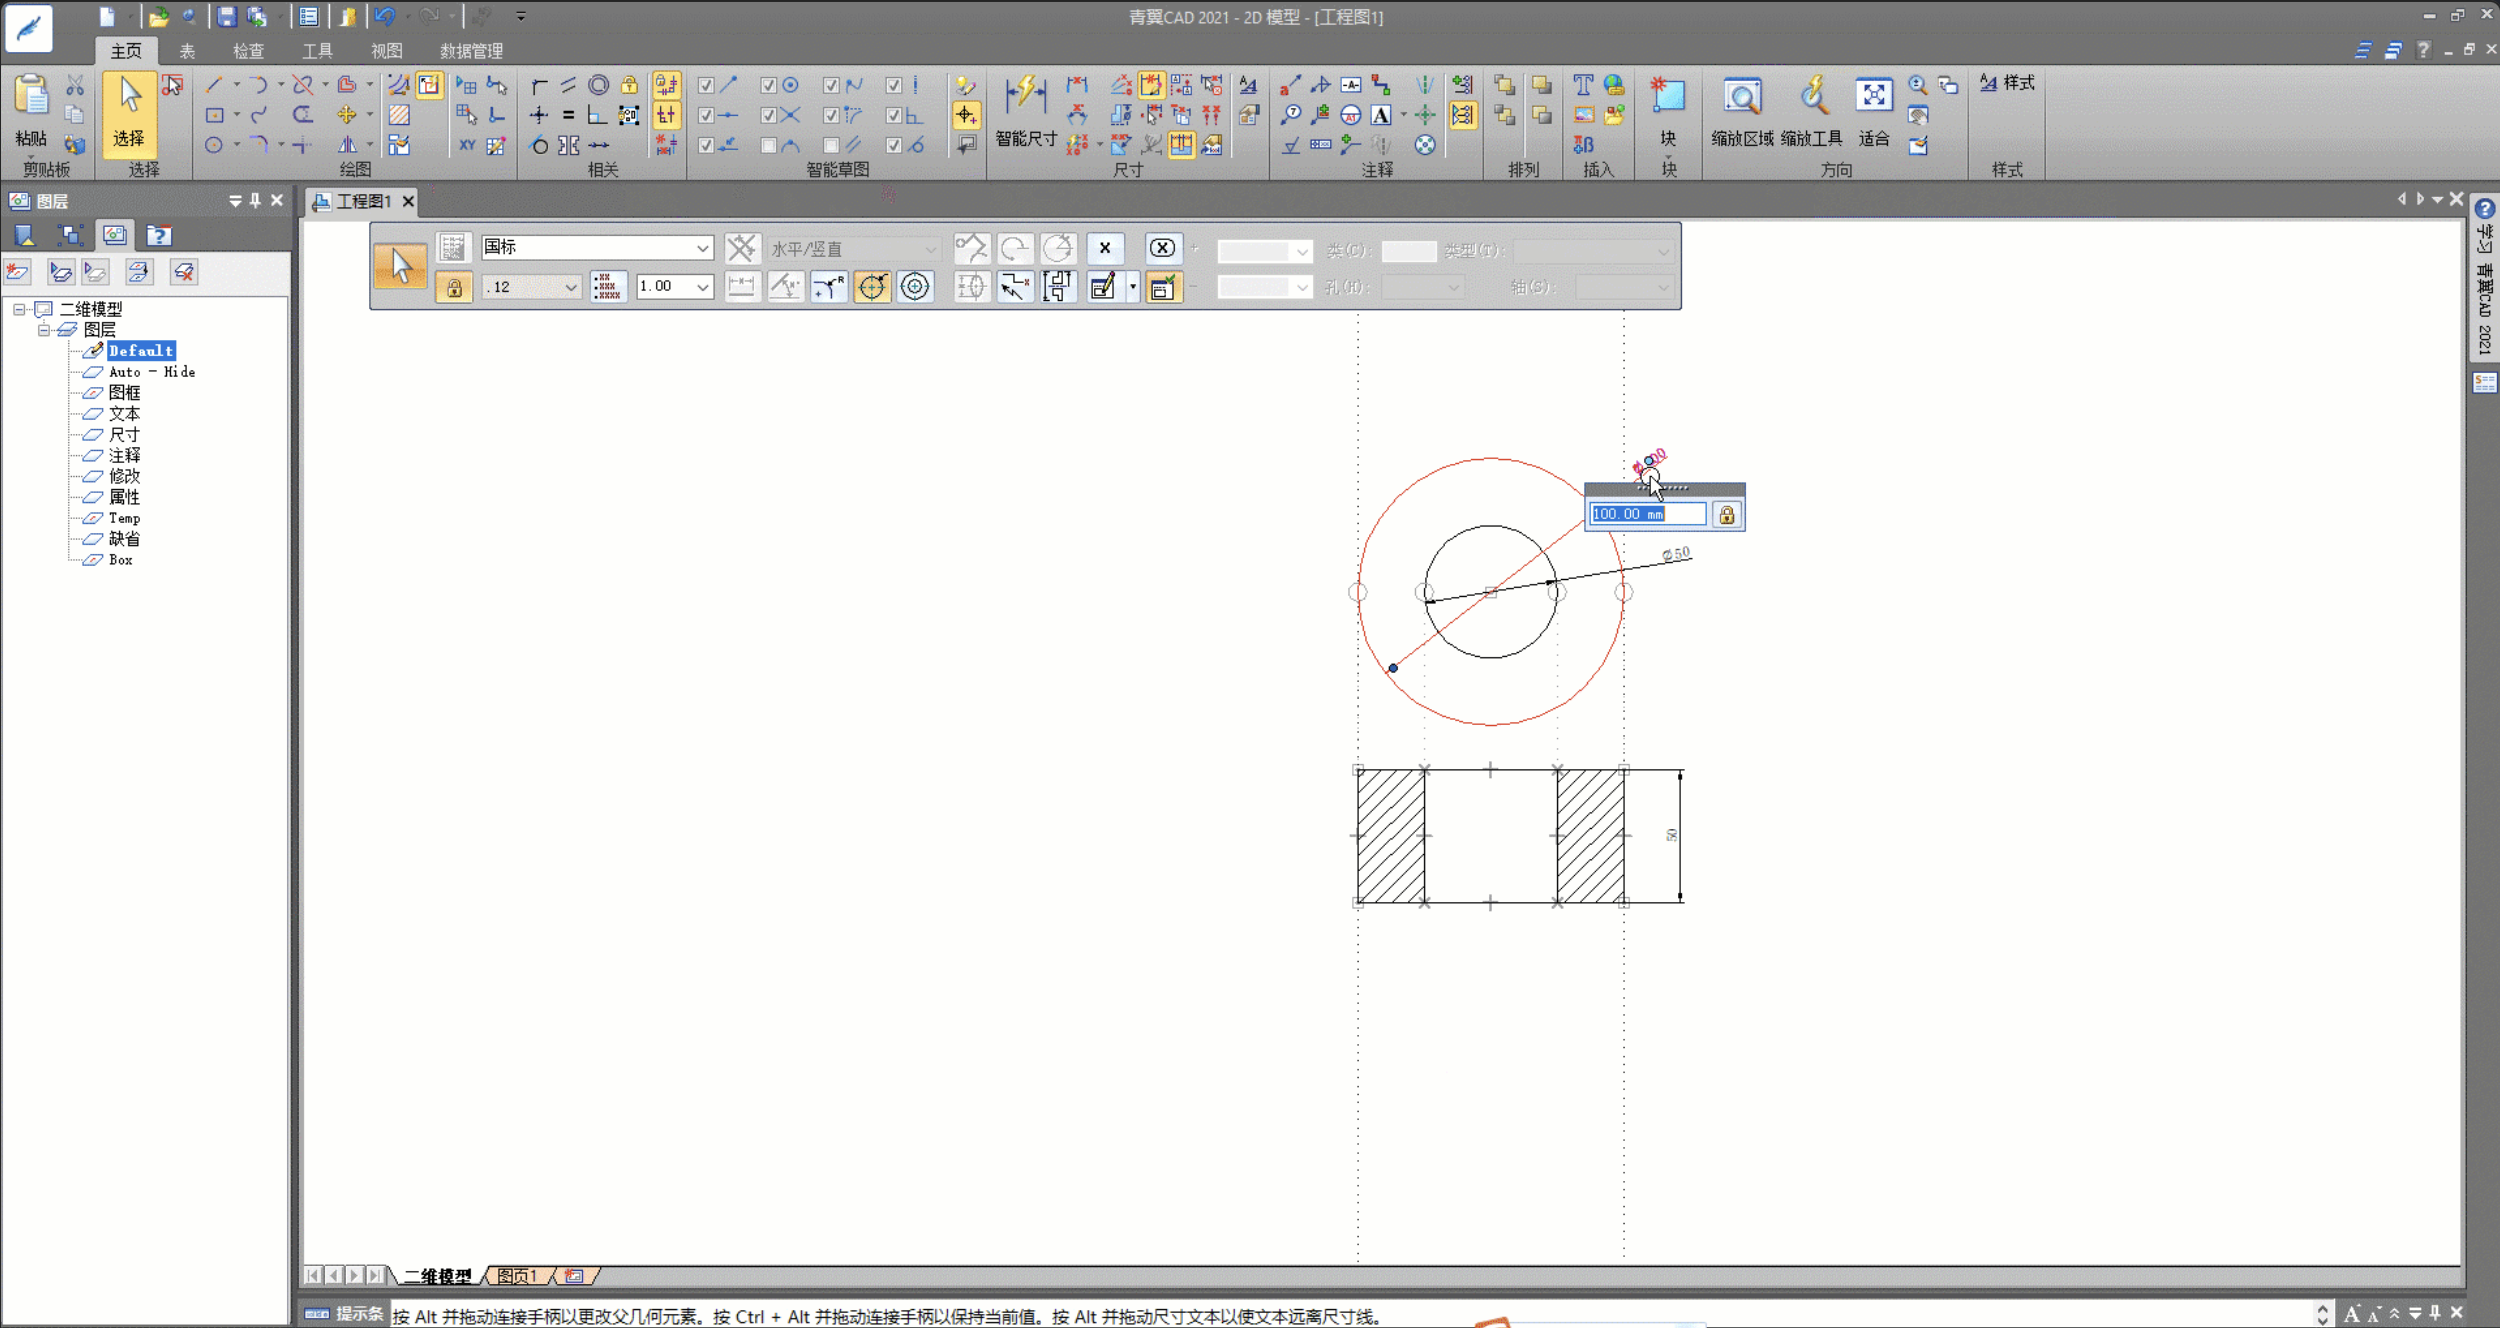Click the 样式 styles button

(2006, 84)
